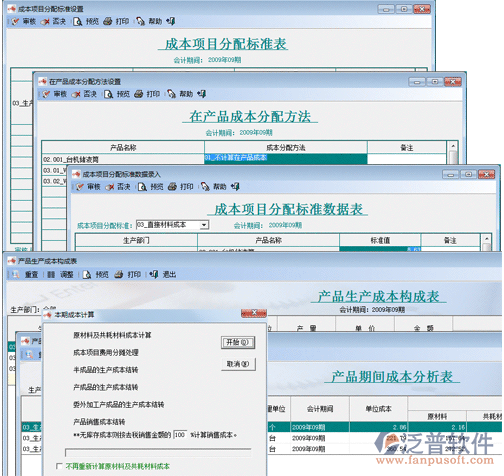The height and width of the screenshot is (476, 504).
Task: Click 帮助 icon in 在产品成本分配方法设置 toolbar
Action: pos(171,94)
